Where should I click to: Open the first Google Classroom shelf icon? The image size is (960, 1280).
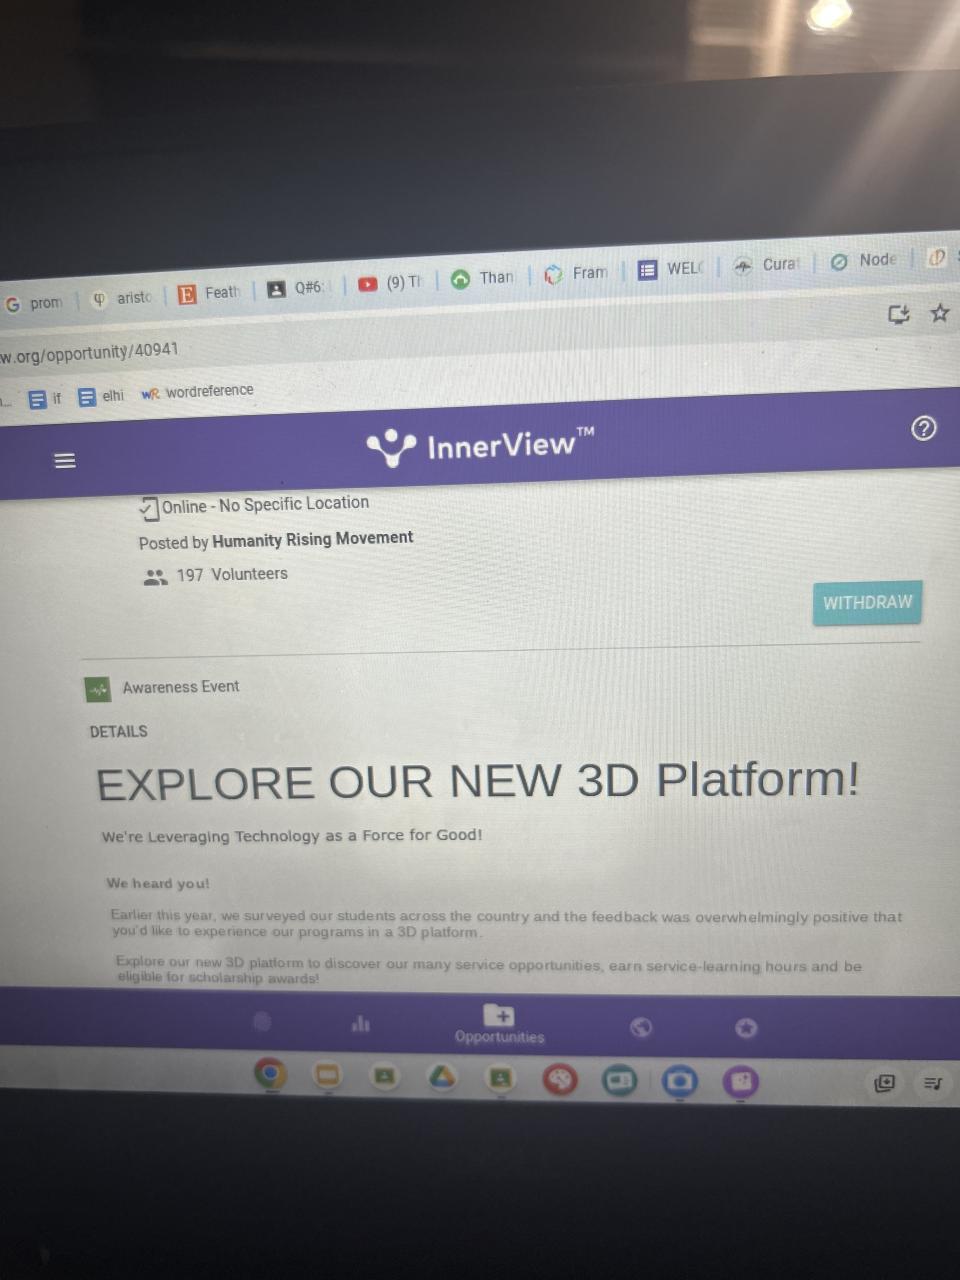[x=383, y=1077]
